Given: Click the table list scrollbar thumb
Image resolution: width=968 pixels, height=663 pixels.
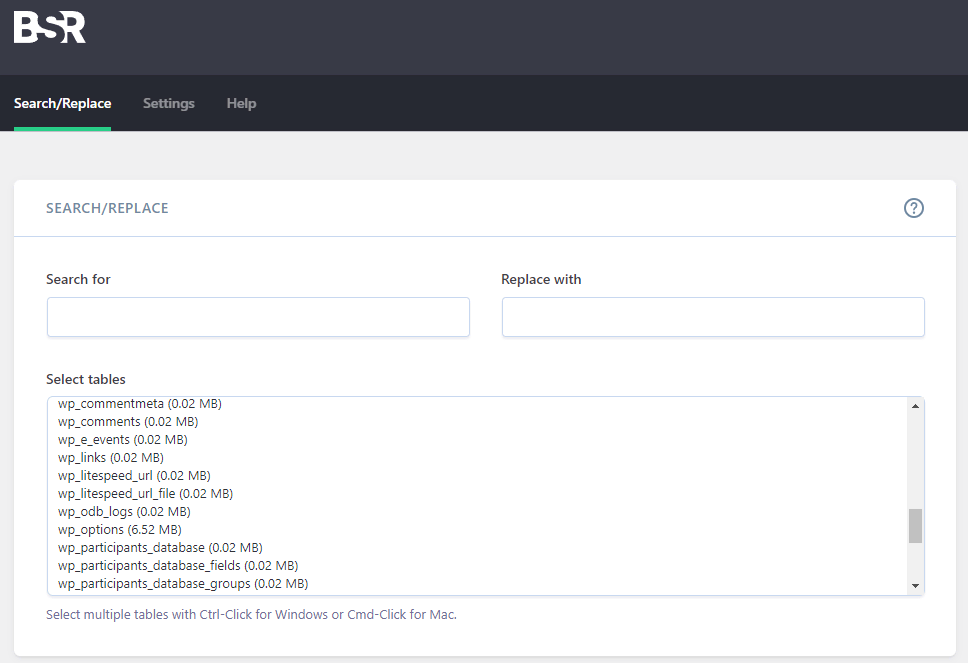Looking at the screenshot, I should tap(915, 526).
